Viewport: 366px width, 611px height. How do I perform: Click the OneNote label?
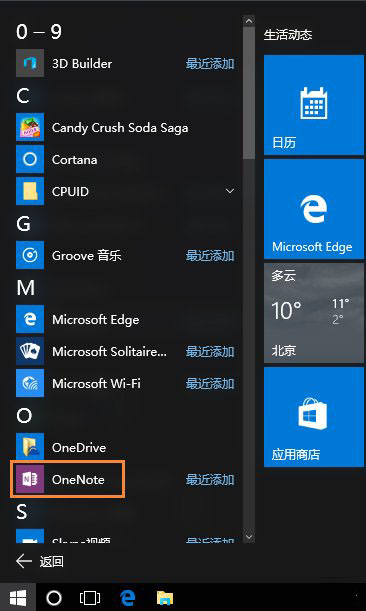pos(78,479)
